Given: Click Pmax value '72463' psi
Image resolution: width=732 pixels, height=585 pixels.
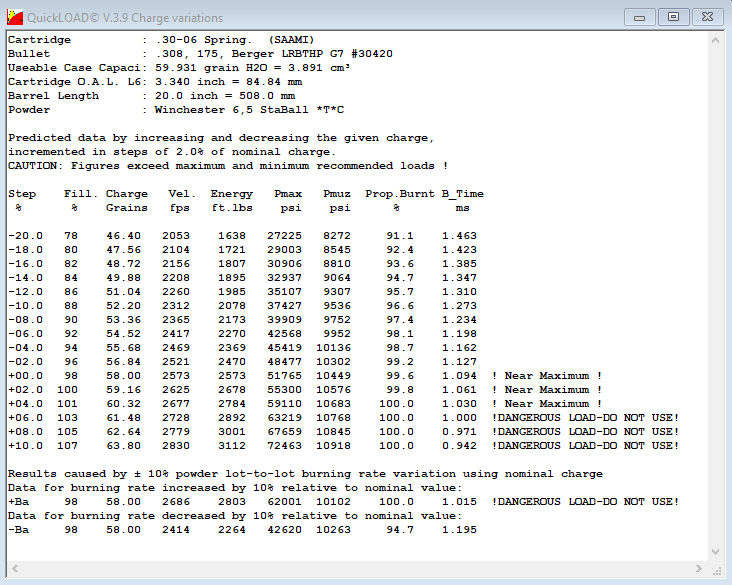Looking at the screenshot, I should point(284,446).
